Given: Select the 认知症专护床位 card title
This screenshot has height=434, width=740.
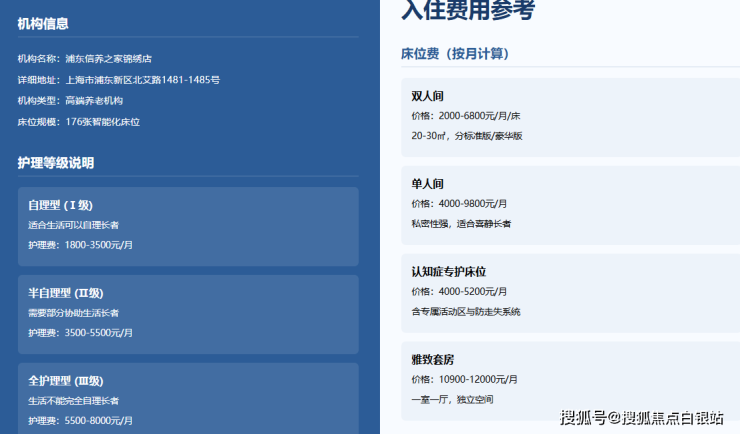Looking at the screenshot, I should click(449, 272).
